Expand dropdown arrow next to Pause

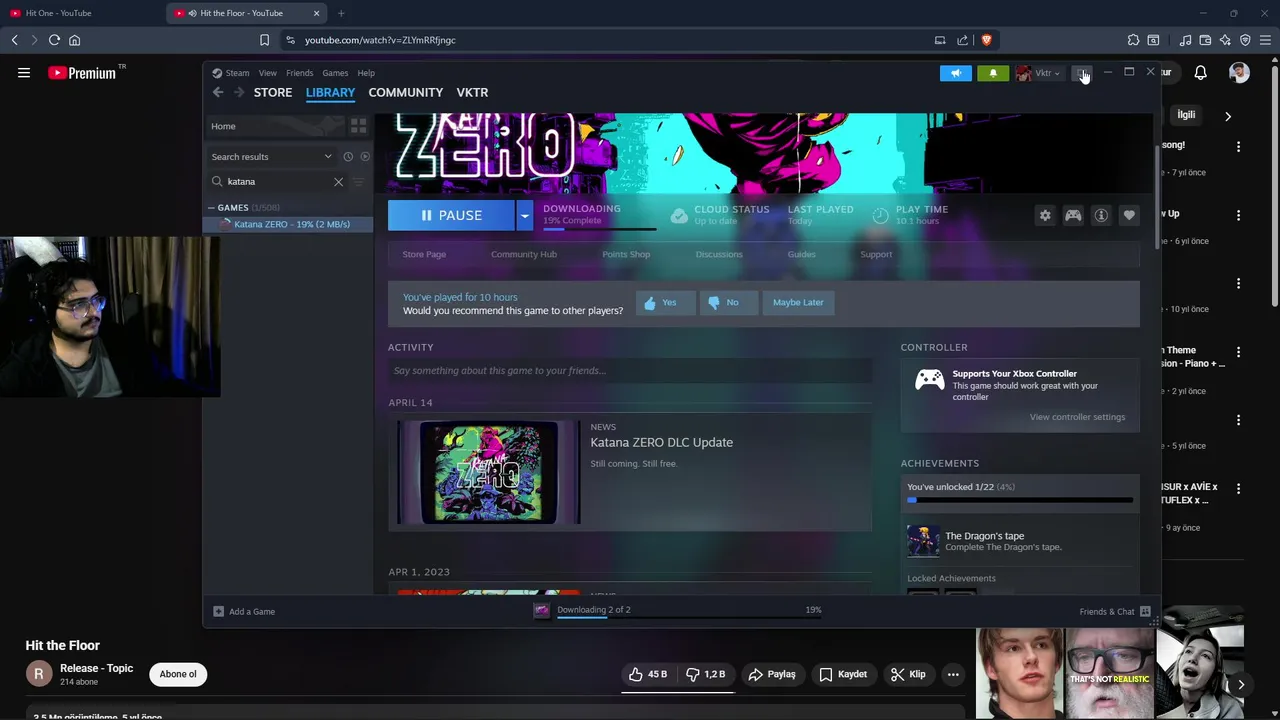coord(524,215)
